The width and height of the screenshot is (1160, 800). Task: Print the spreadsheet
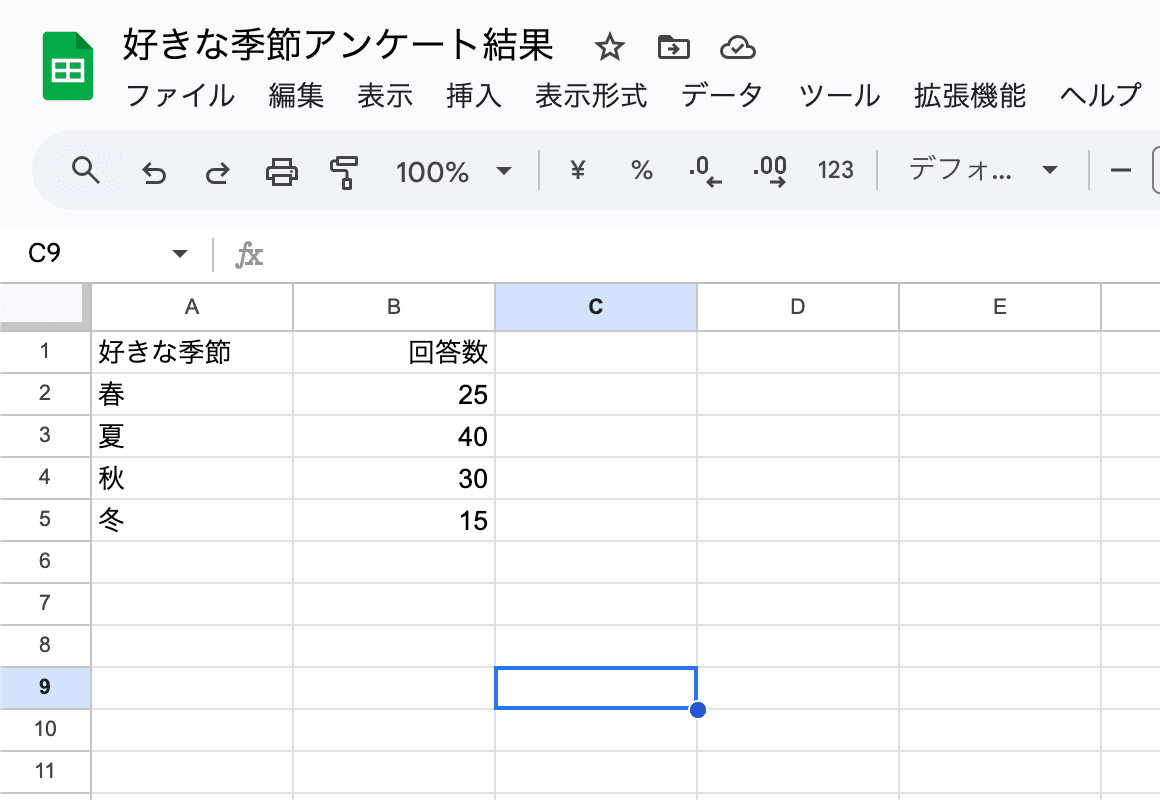tap(281, 172)
